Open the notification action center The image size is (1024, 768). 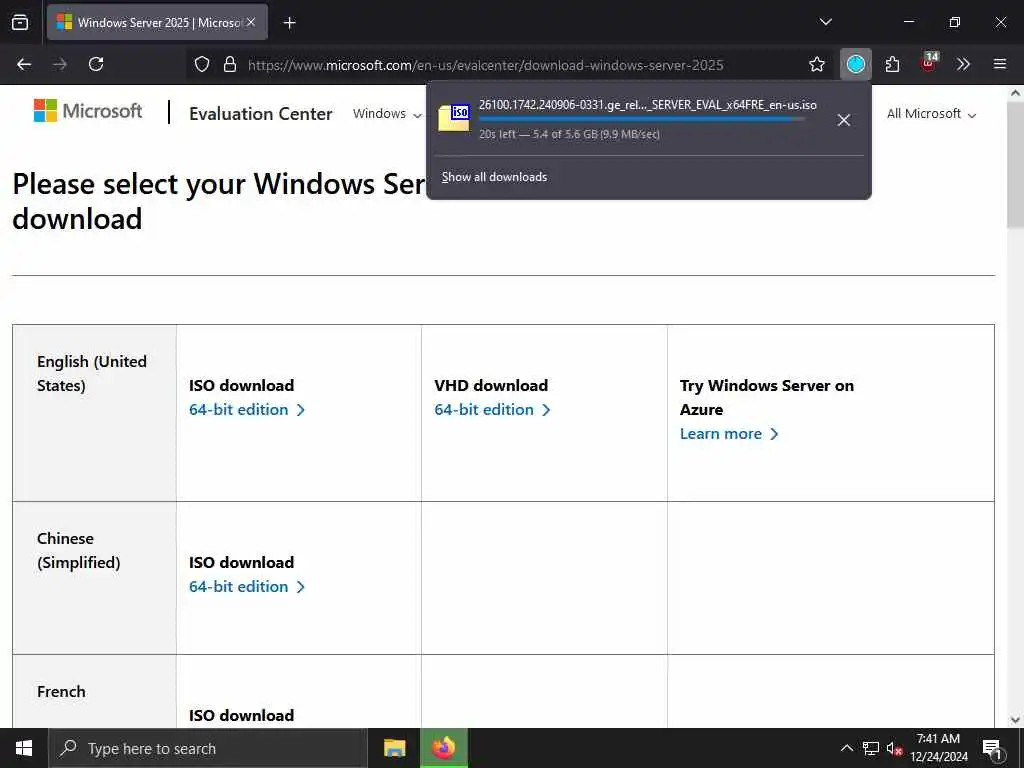click(x=992, y=748)
